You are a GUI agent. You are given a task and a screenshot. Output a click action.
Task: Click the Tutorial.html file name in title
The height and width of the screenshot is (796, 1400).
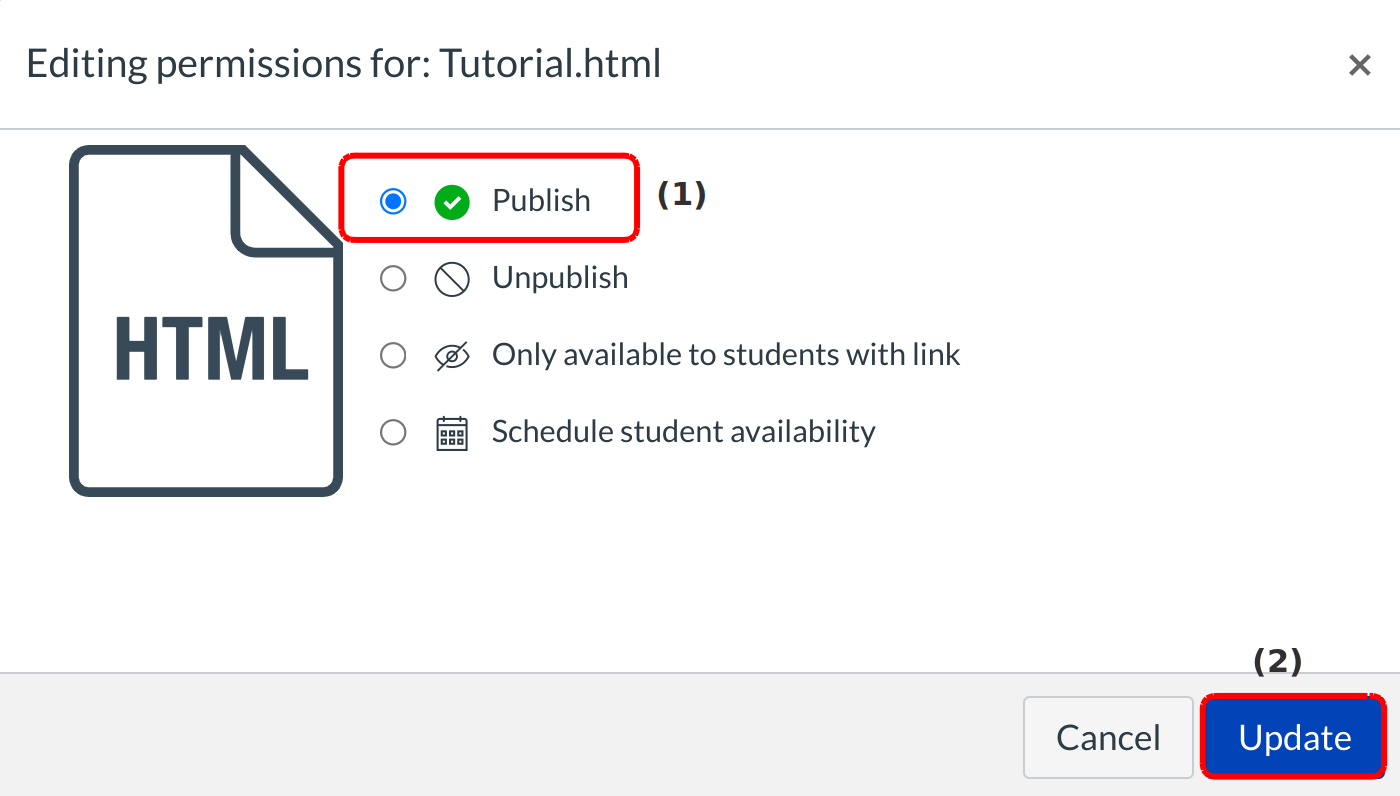point(551,65)
